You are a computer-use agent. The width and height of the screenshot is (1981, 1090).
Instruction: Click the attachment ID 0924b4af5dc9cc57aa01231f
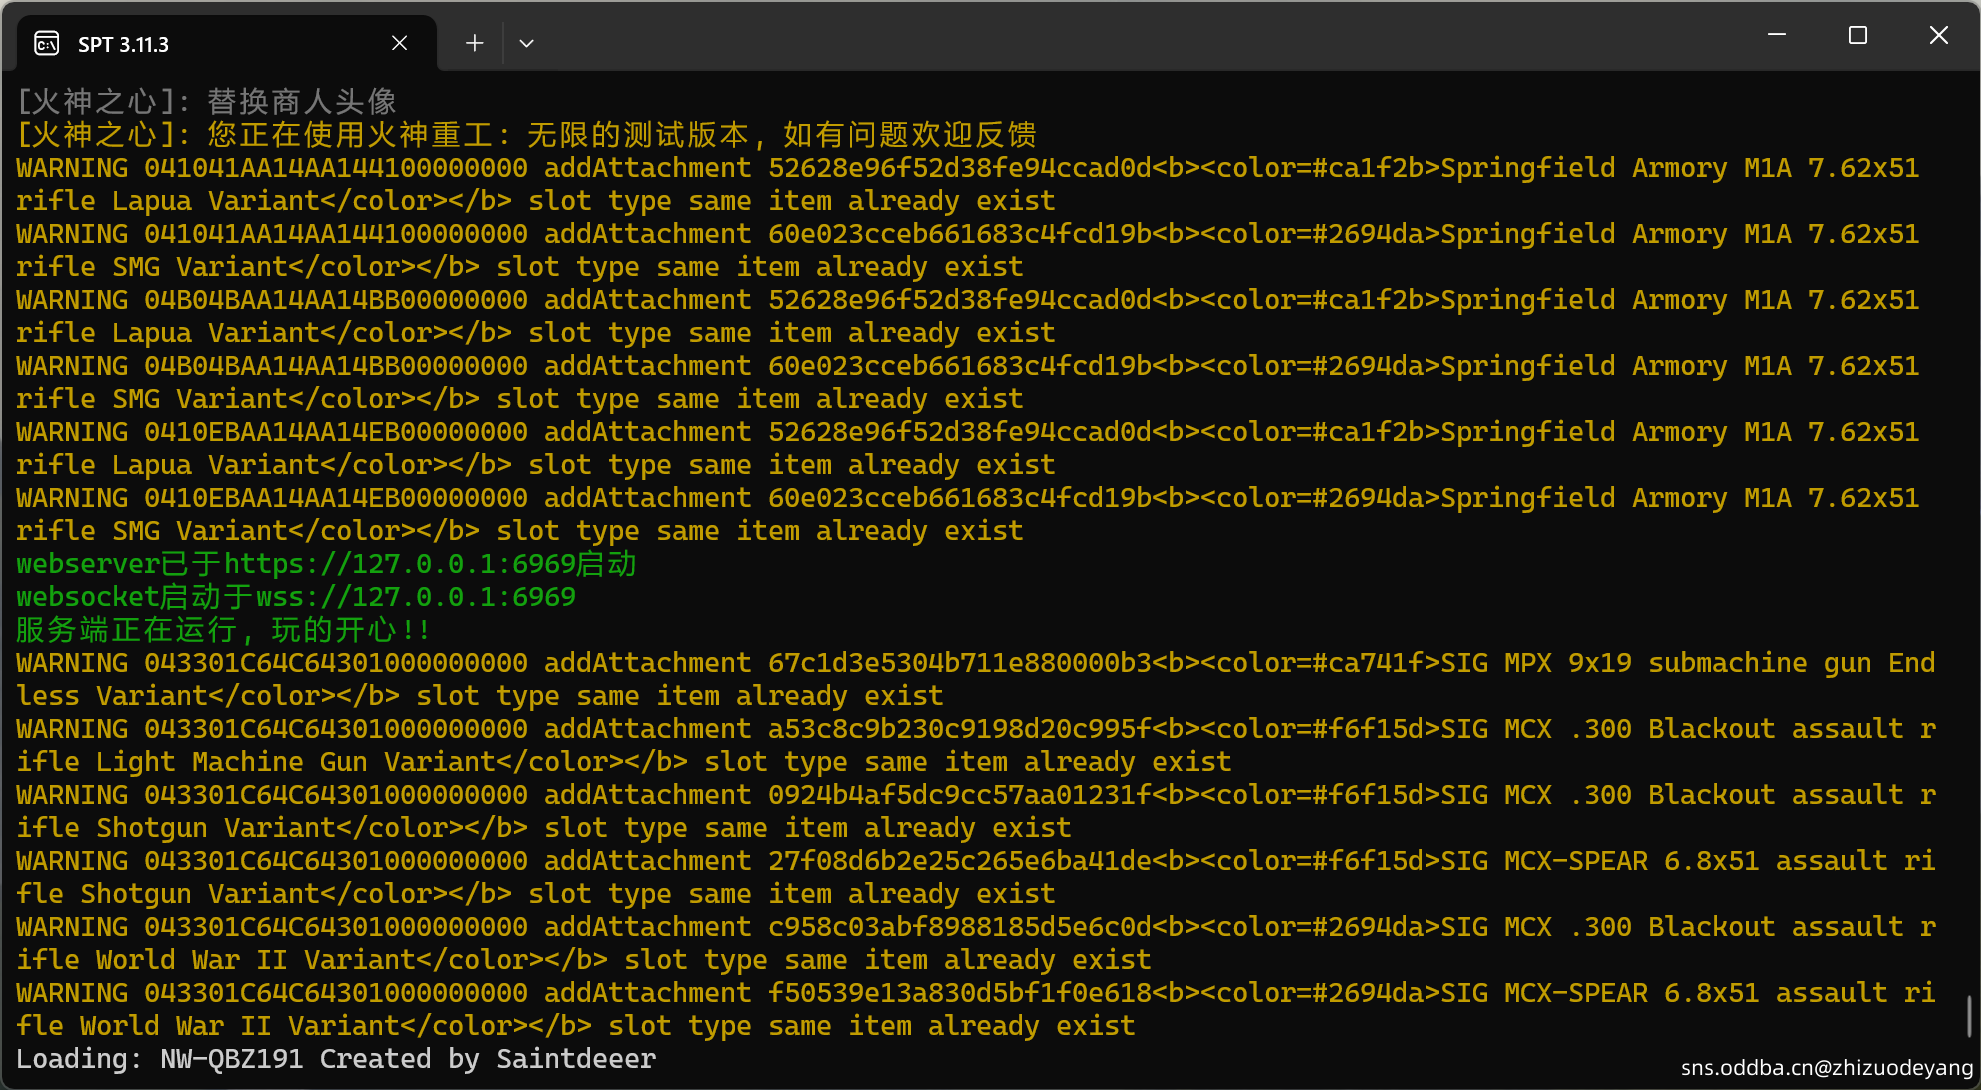[960, 795]
